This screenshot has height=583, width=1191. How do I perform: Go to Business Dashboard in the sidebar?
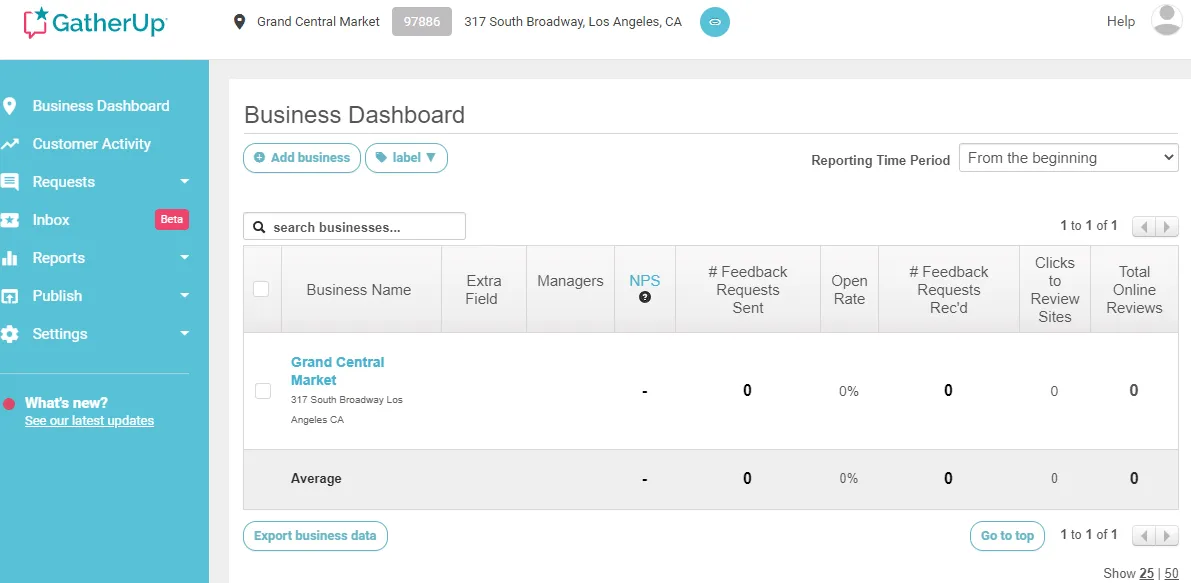[x=100, y=106]
